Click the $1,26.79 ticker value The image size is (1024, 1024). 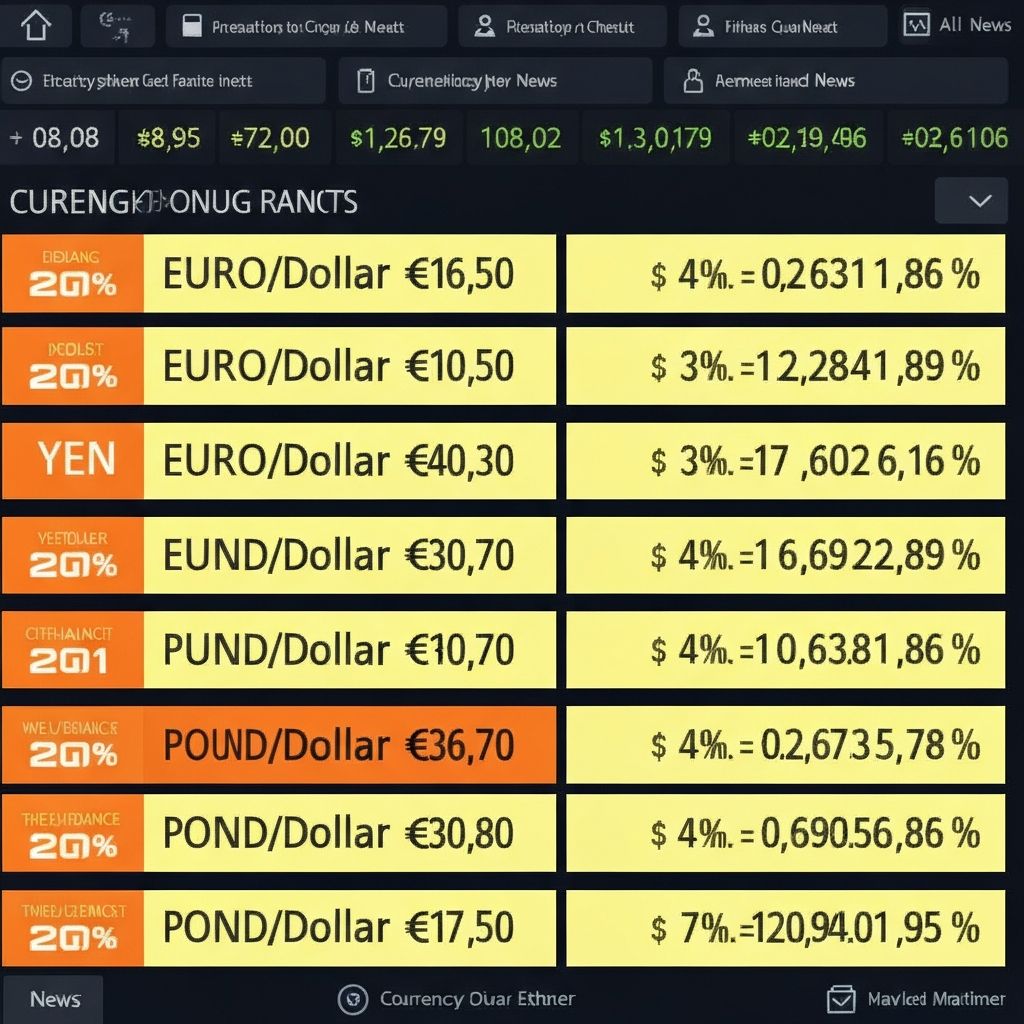click(x=398, y=138)
